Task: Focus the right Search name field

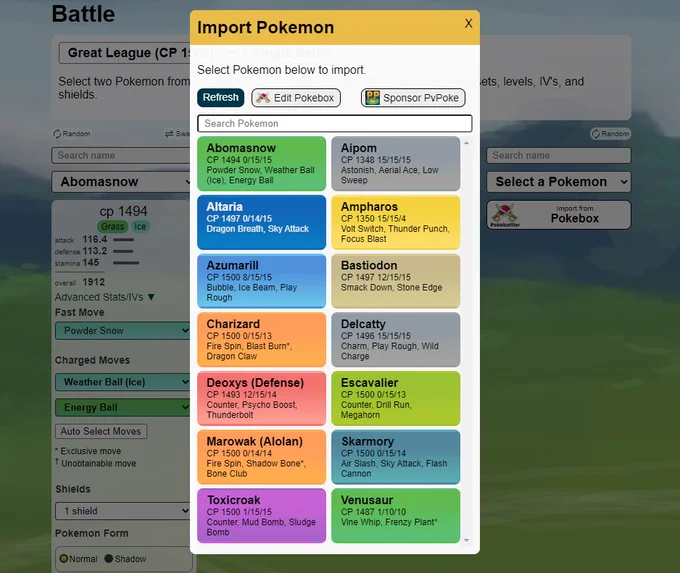Action: (559, 155)
